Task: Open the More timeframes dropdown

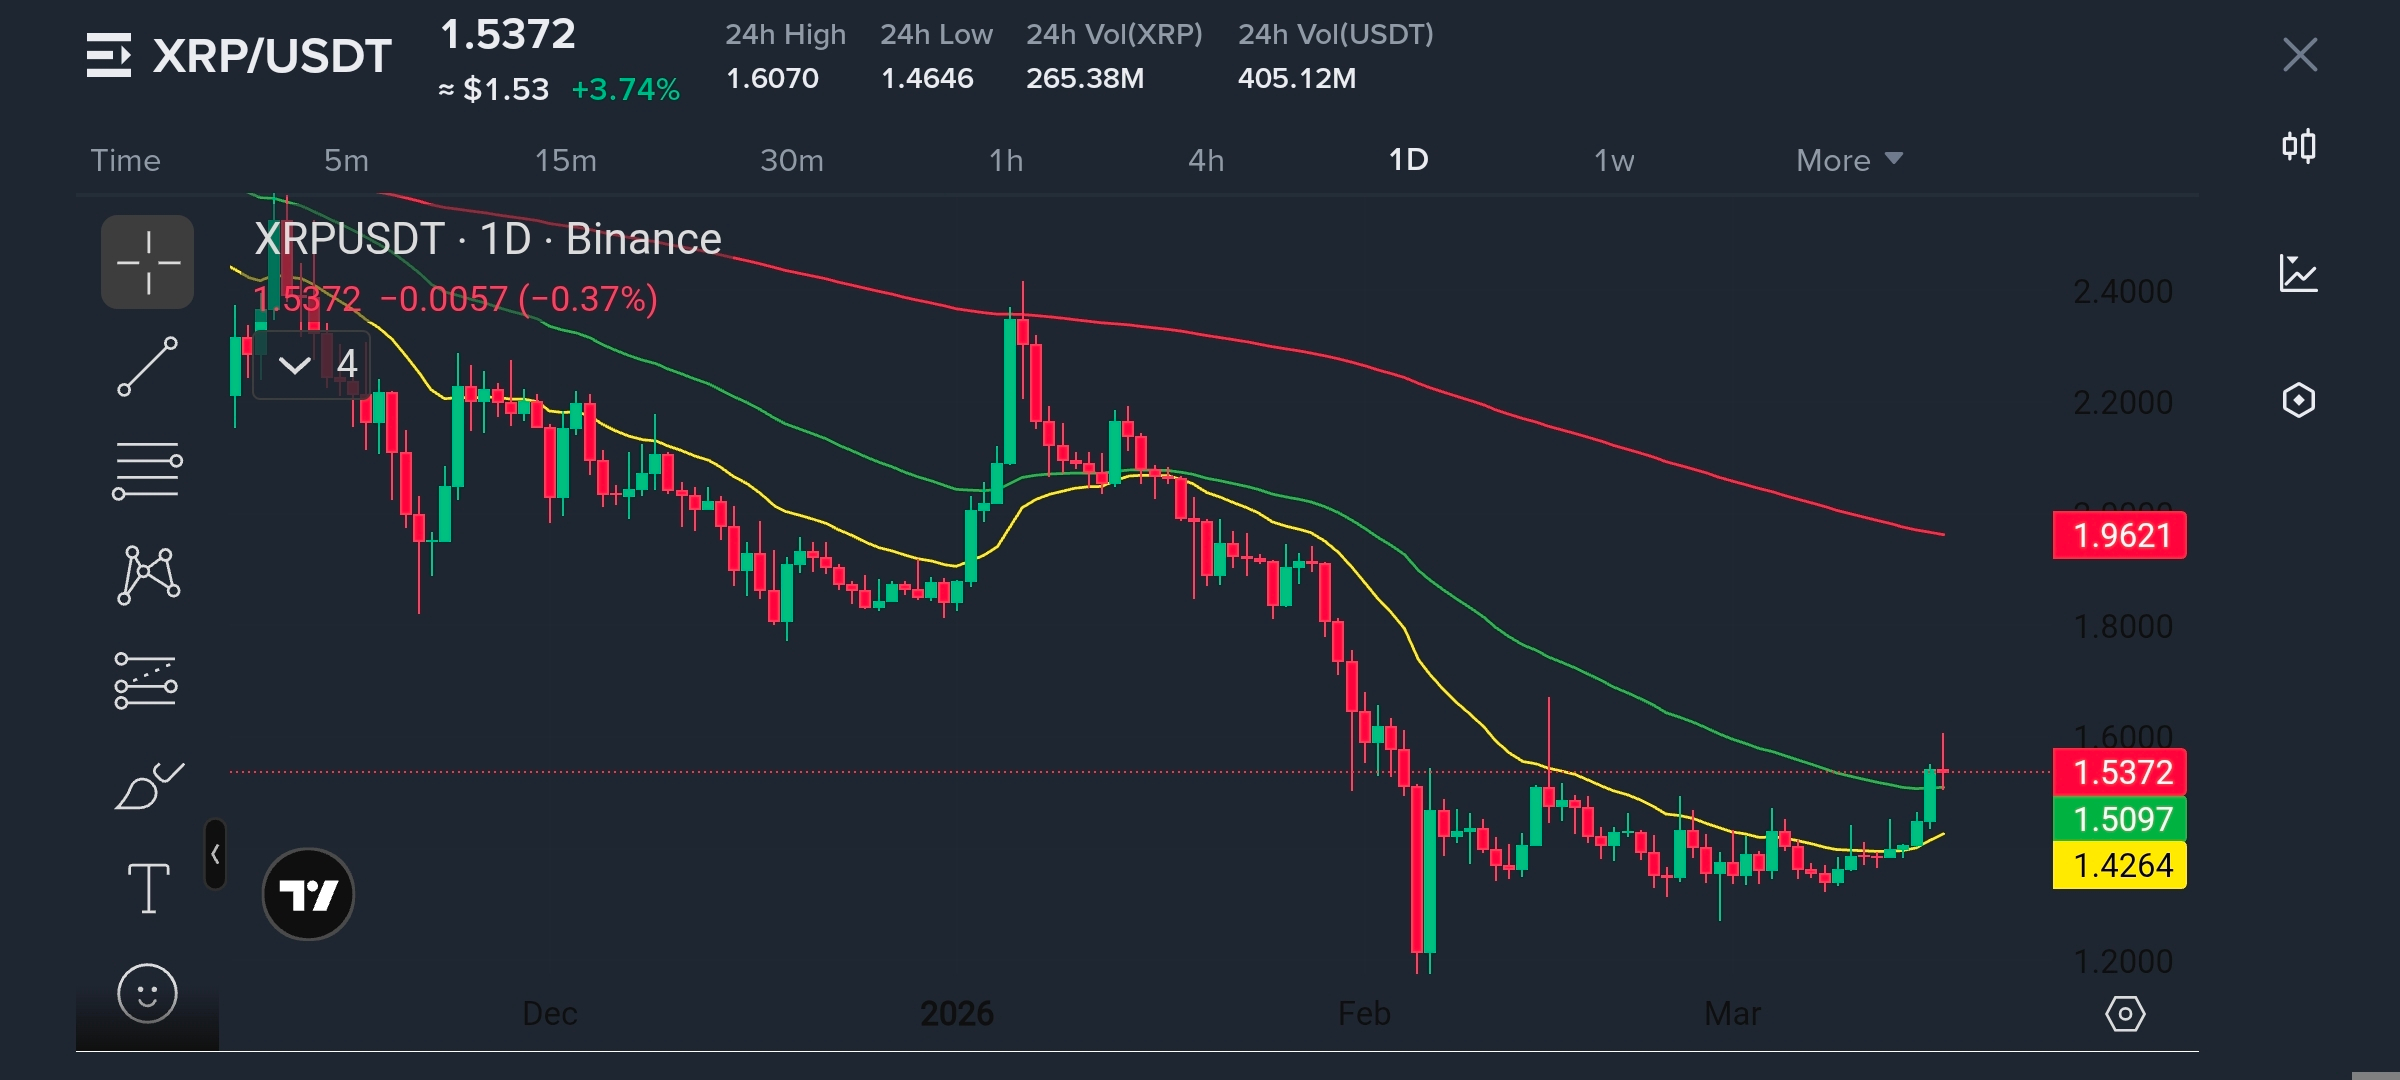Action: click(1849, 160)
